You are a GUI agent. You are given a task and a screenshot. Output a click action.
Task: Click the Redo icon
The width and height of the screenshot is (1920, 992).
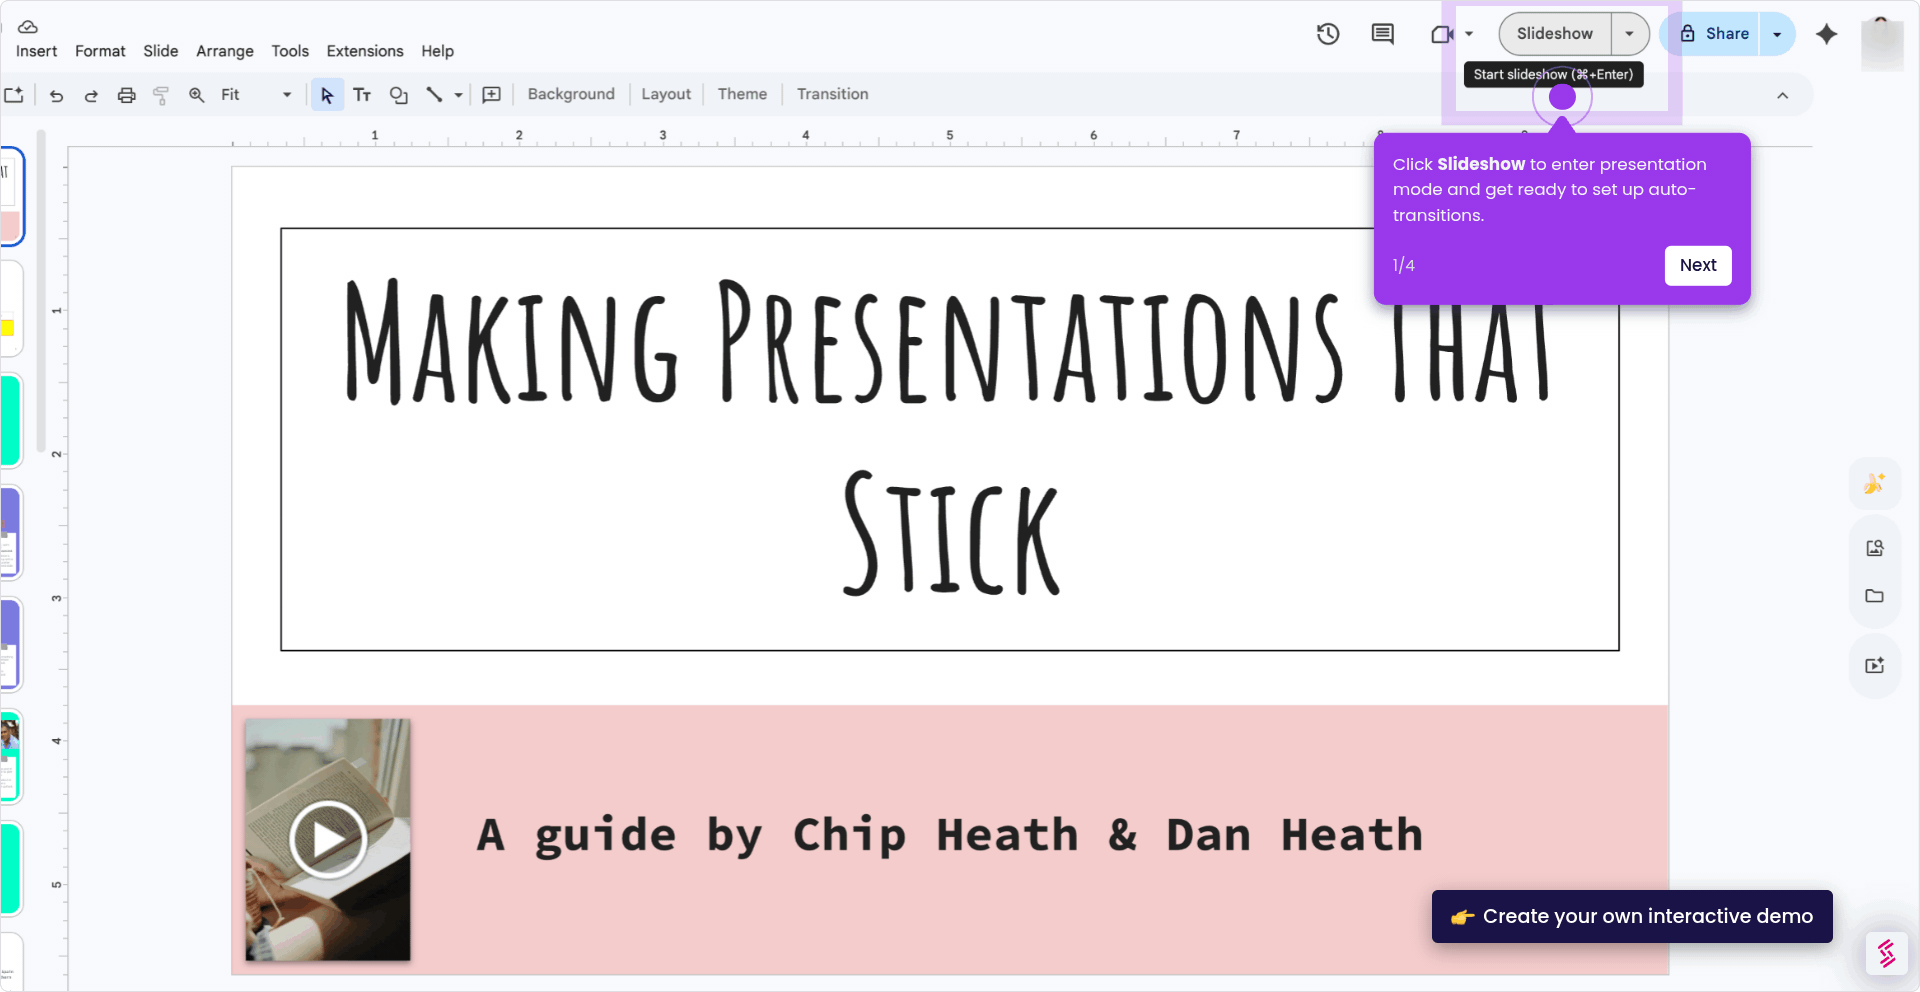[x=91, y=95]
